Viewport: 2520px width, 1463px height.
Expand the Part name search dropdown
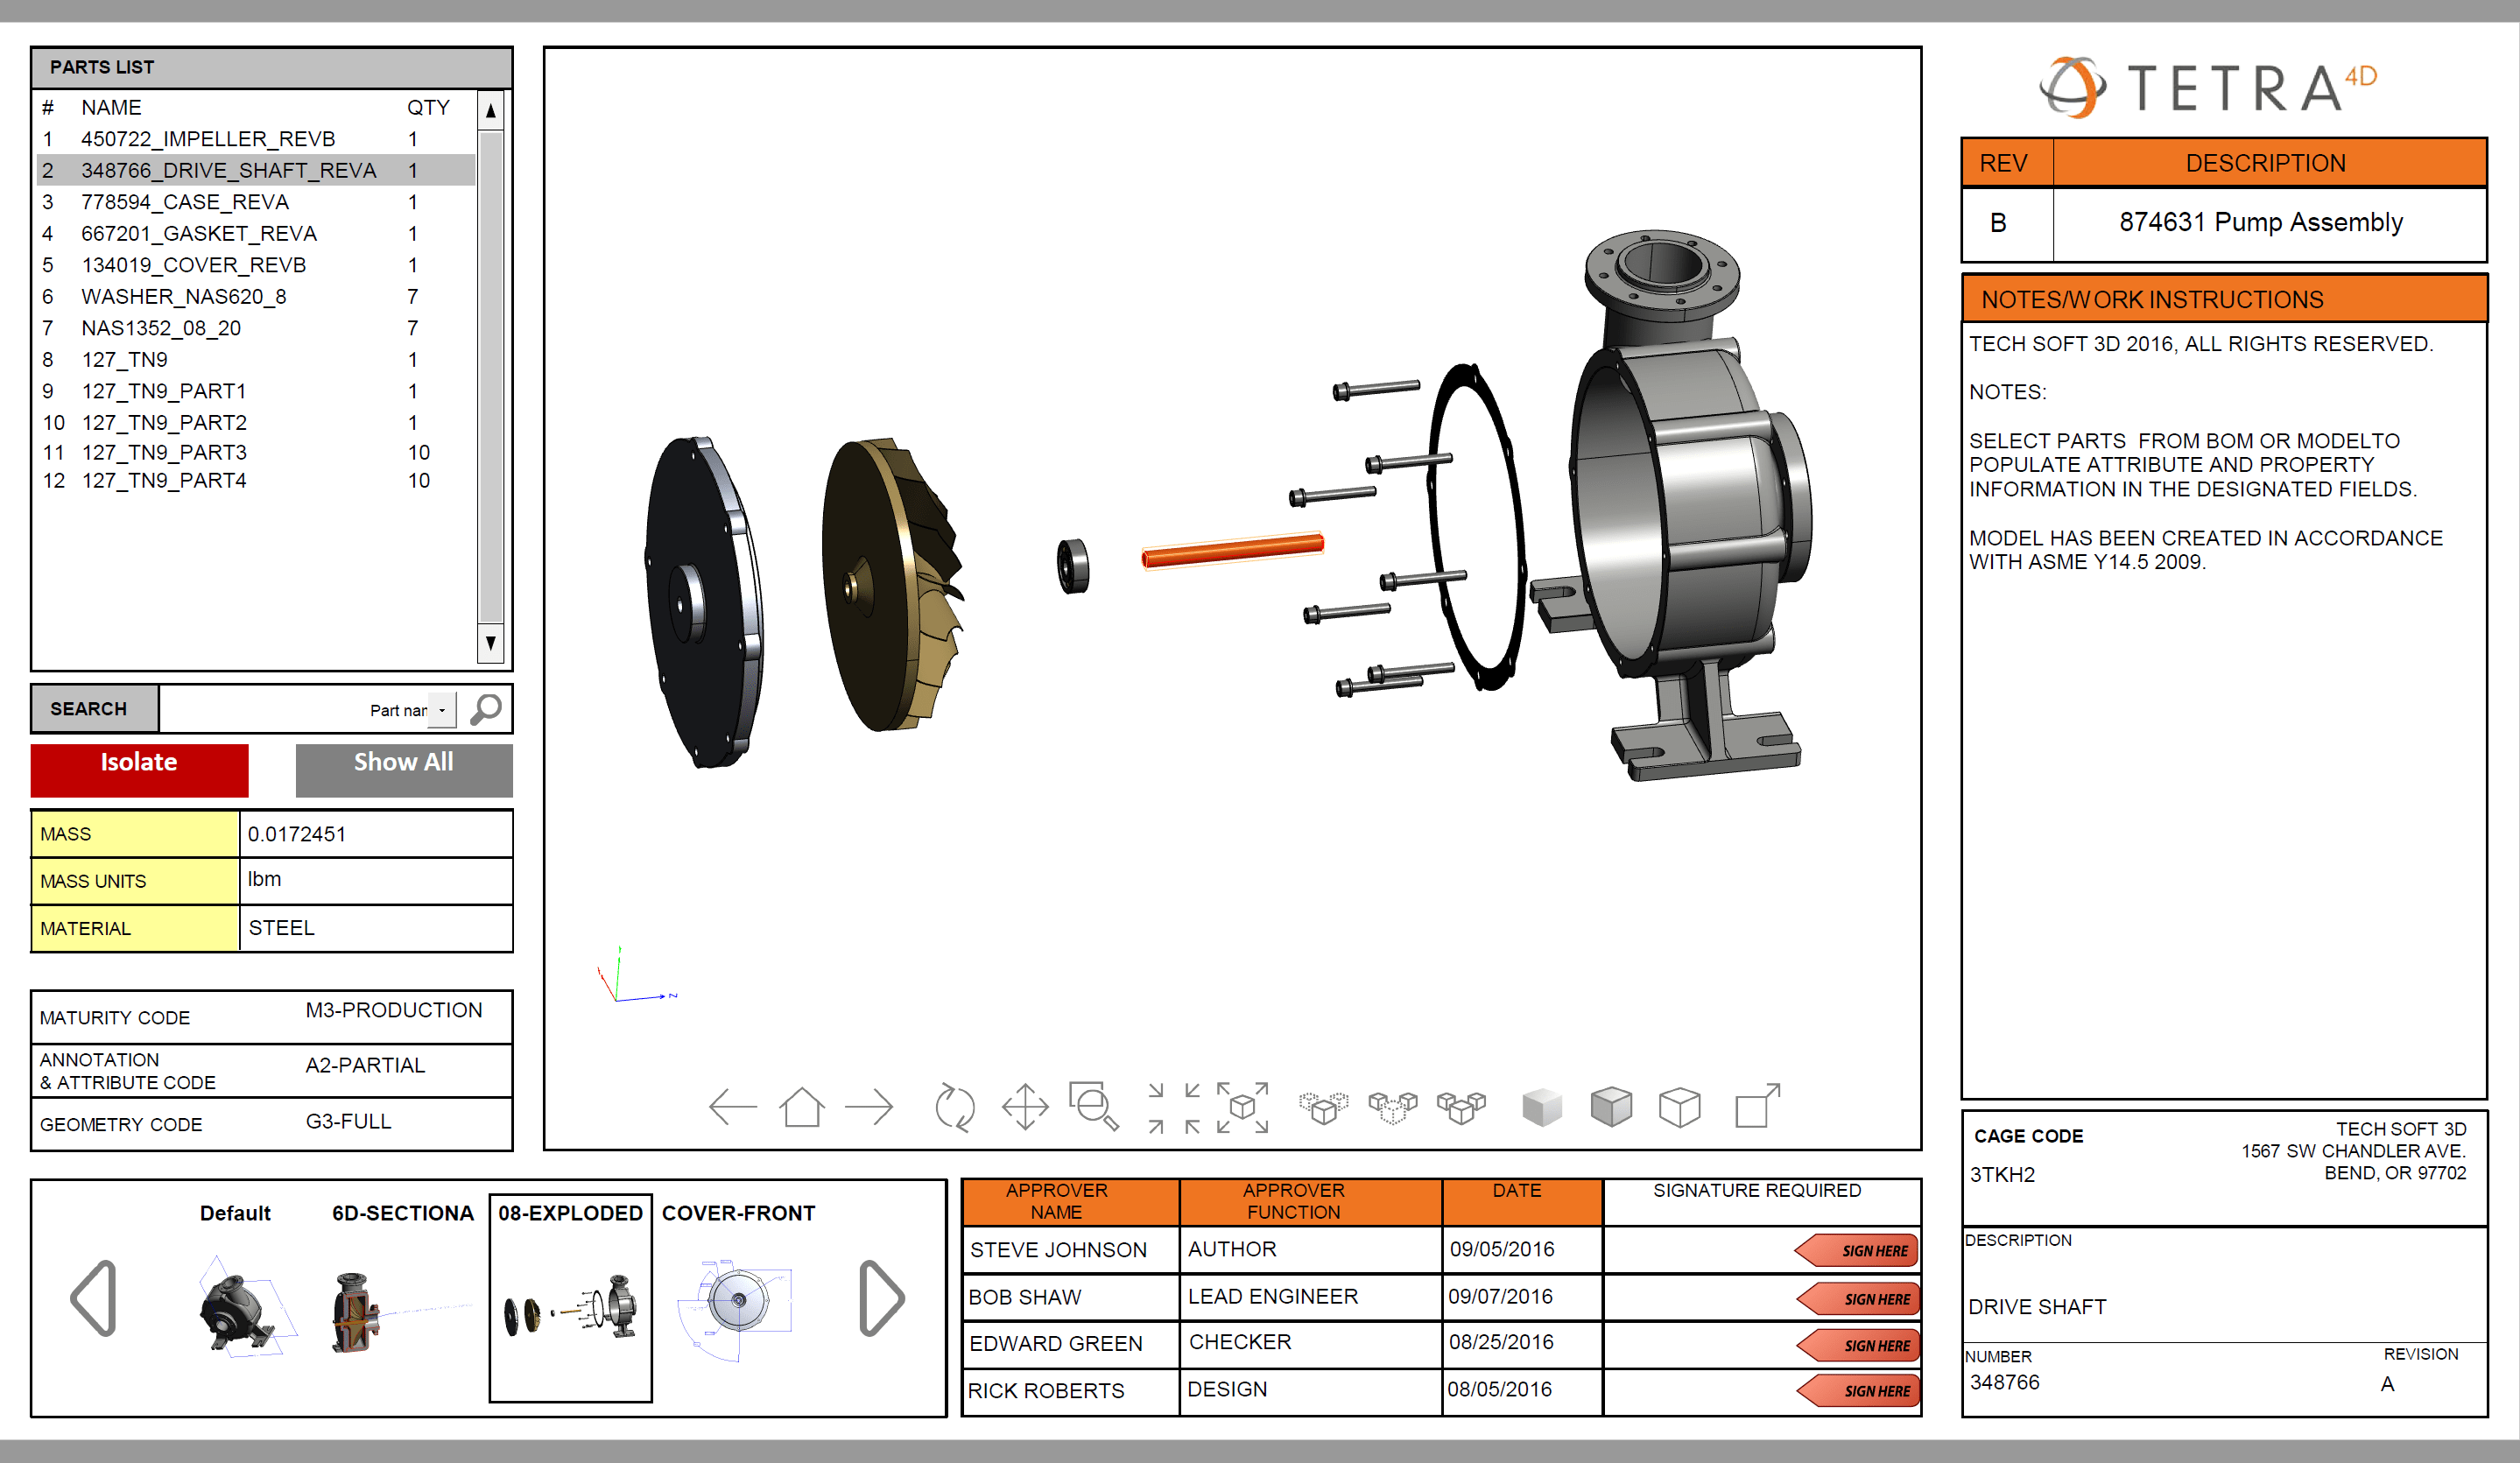(x=446, y=707)
